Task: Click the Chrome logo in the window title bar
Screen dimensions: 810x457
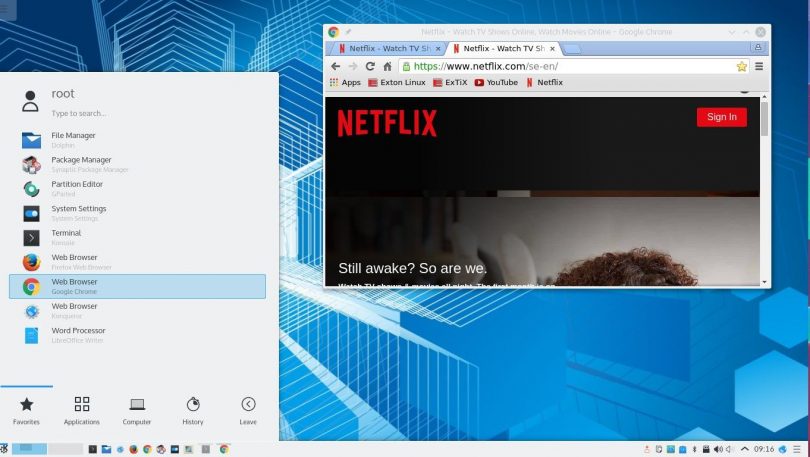Action: 334,32
